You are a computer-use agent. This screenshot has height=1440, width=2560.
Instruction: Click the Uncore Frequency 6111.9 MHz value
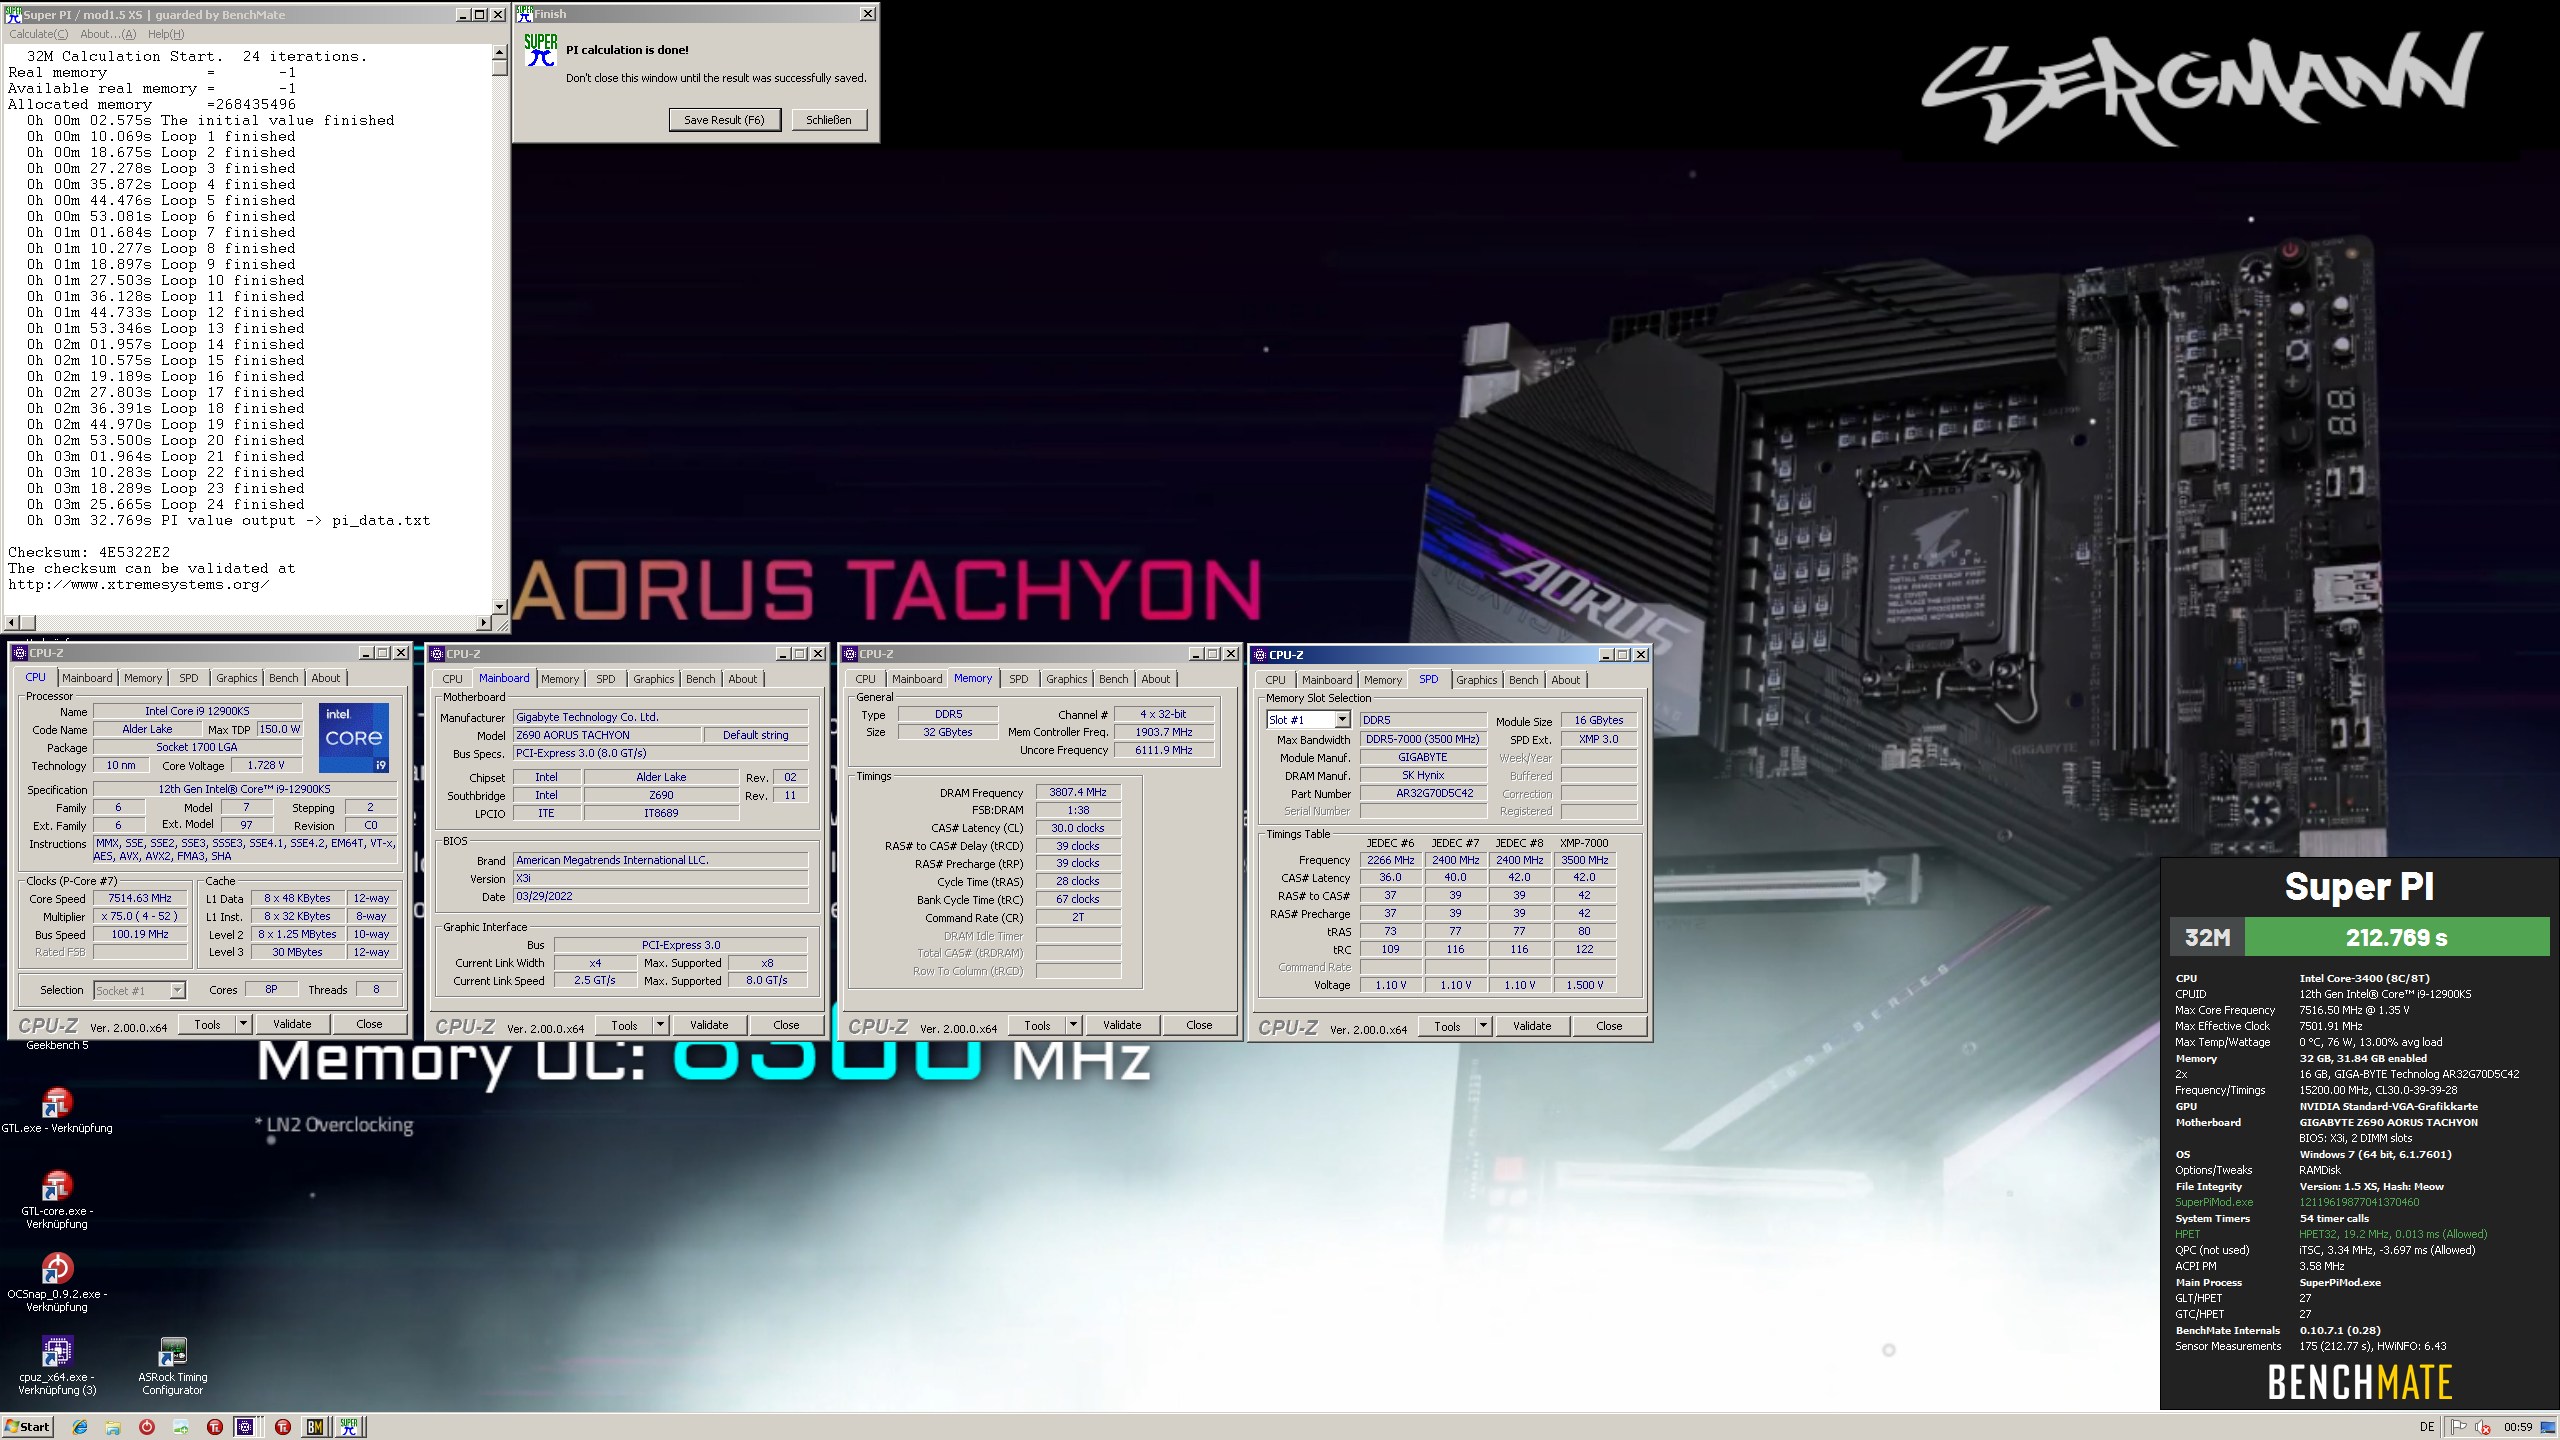1164,750
